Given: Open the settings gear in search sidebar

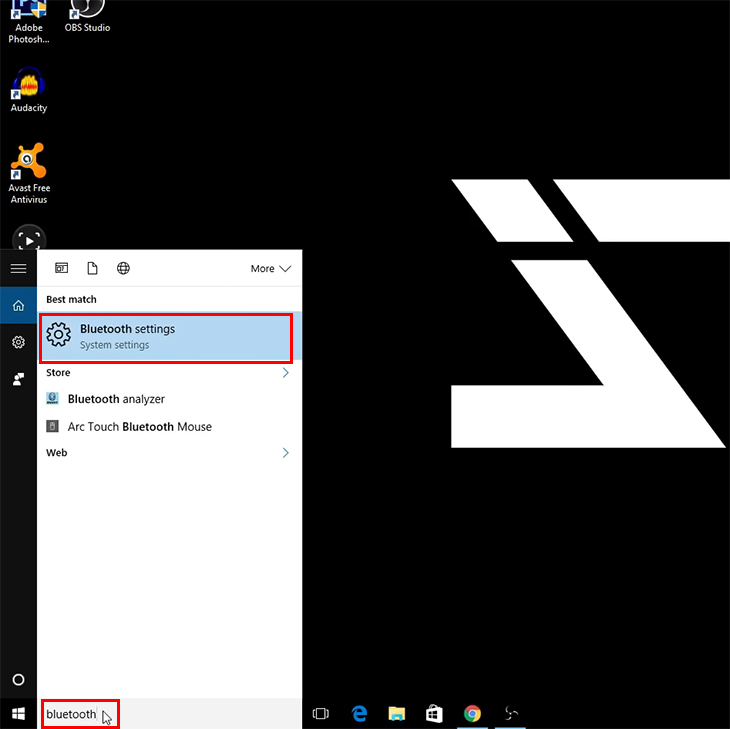Looking at the screenshot, I should [x=19, y=342].
